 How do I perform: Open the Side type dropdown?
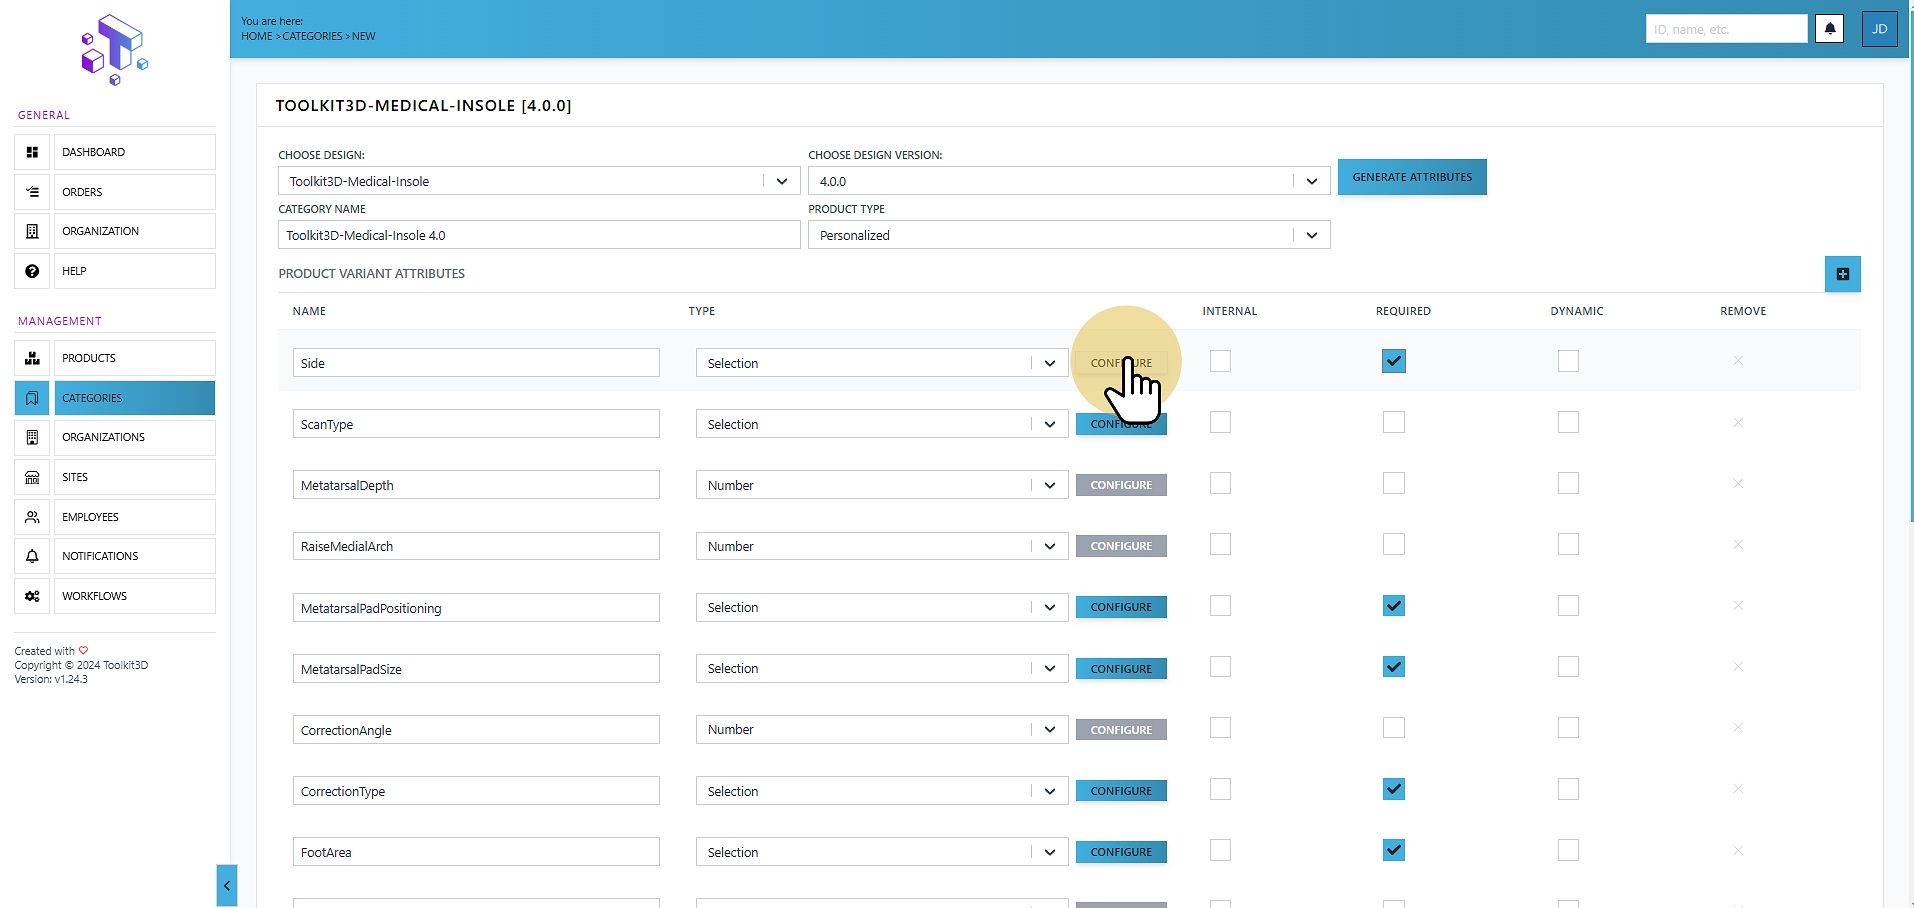tap(882, 363)
